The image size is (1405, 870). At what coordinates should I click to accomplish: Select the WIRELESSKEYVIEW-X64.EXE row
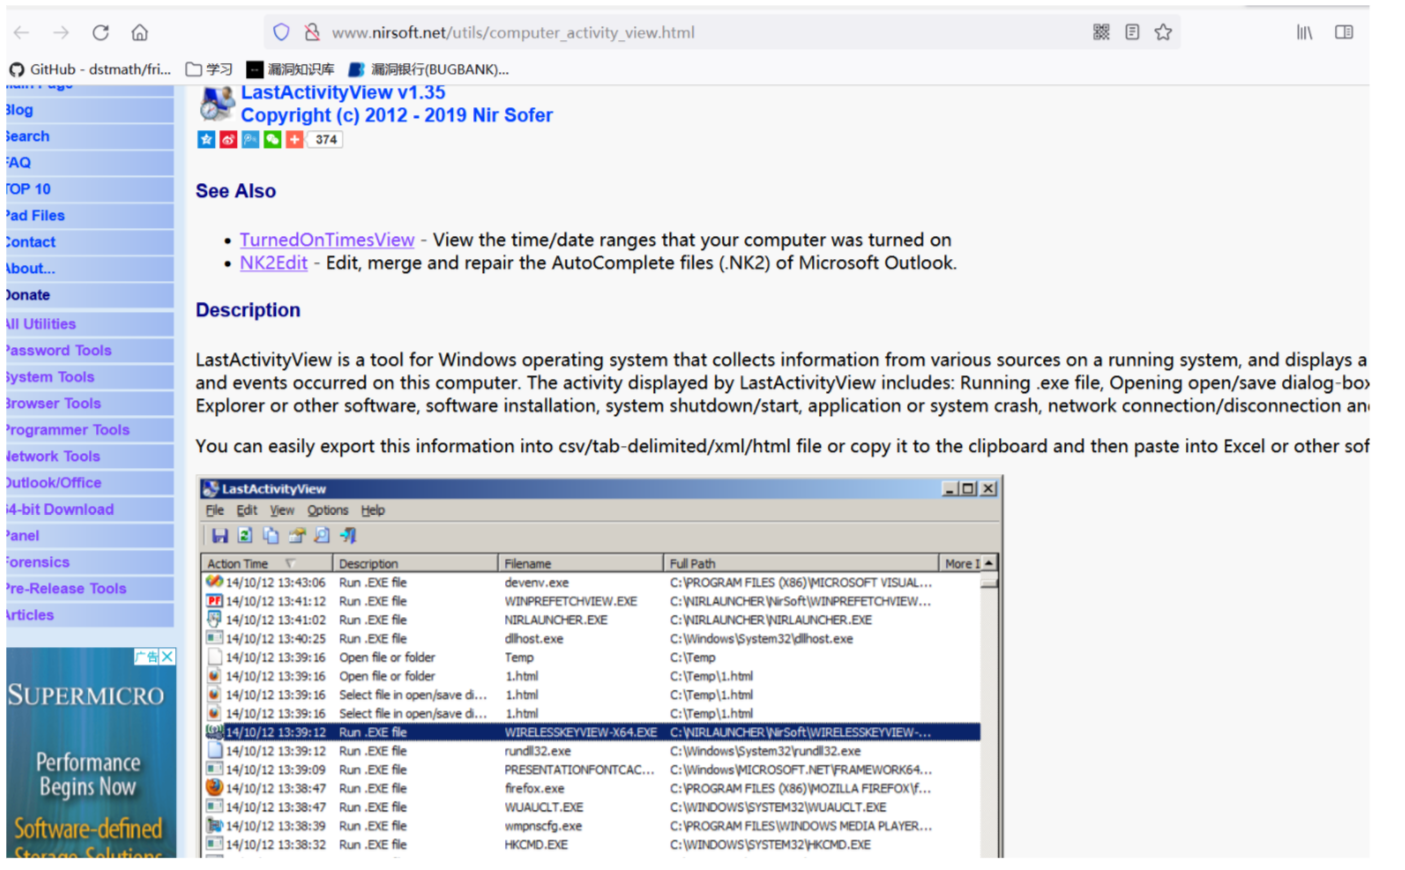pyautogui.click(x=591, y=733)
